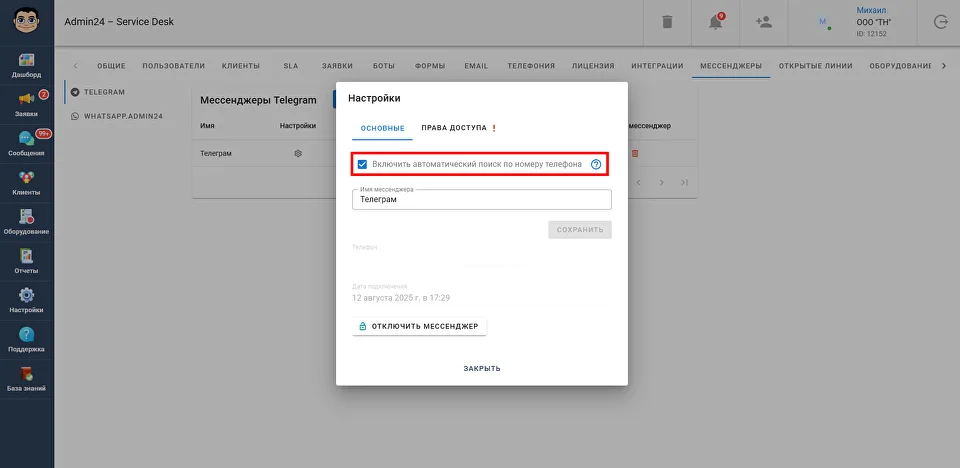Open the Заявки settings tab
The width and height of the screenshot is (960, 468).
(x=337, y=66)
